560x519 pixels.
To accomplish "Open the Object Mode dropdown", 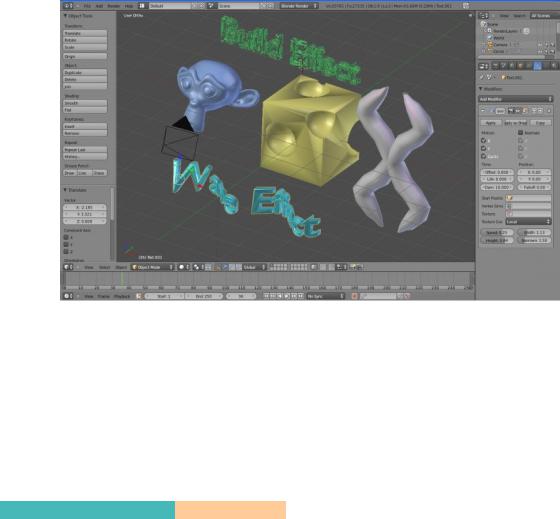I will point(152,267).
